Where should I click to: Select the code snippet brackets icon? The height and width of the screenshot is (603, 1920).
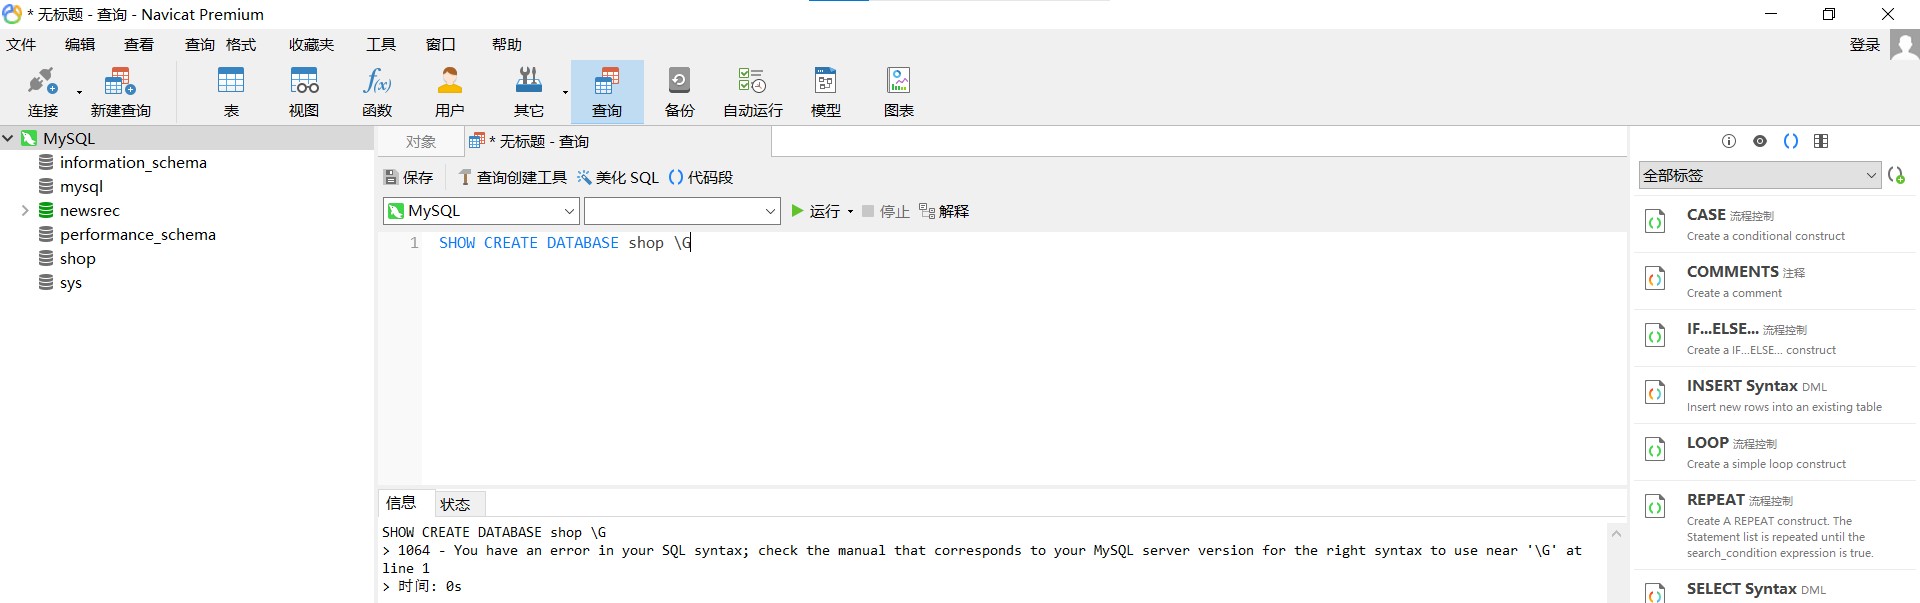click(1791, 141)
